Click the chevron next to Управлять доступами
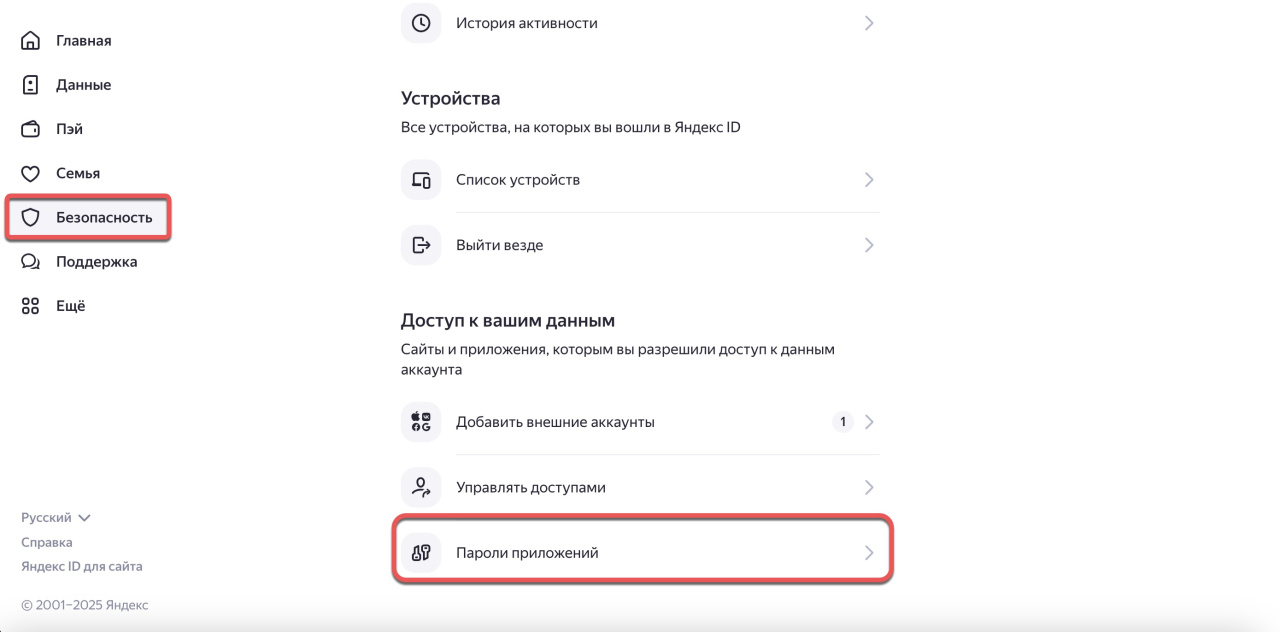Viewport: 1280px width, 632px height. [869, 487]
